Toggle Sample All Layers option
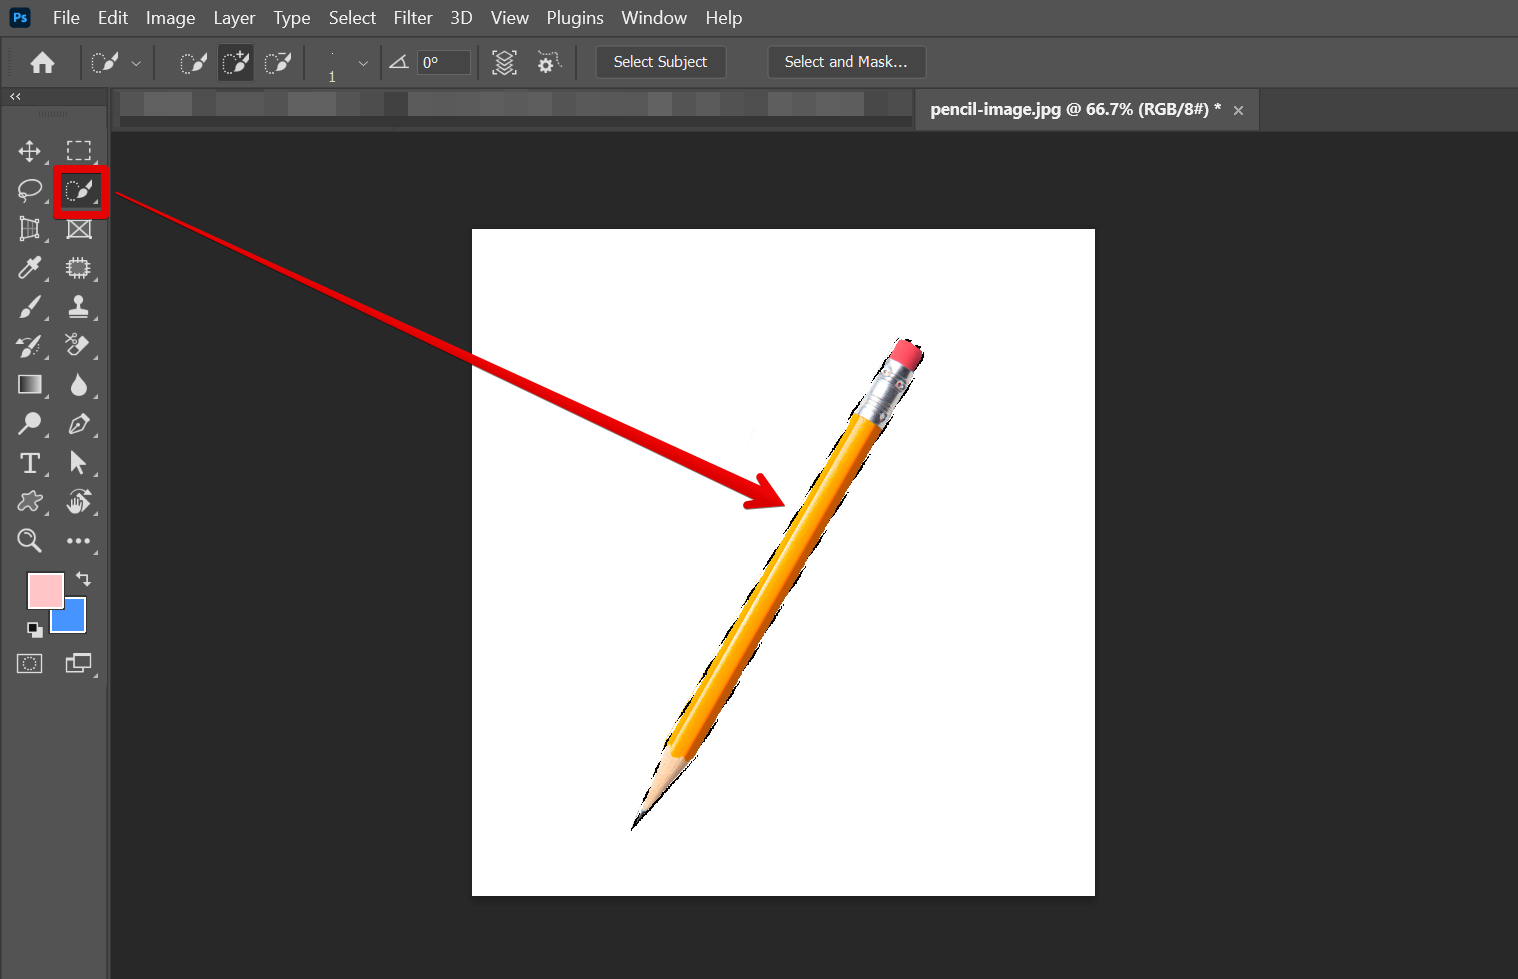 [x=504, y=63]
